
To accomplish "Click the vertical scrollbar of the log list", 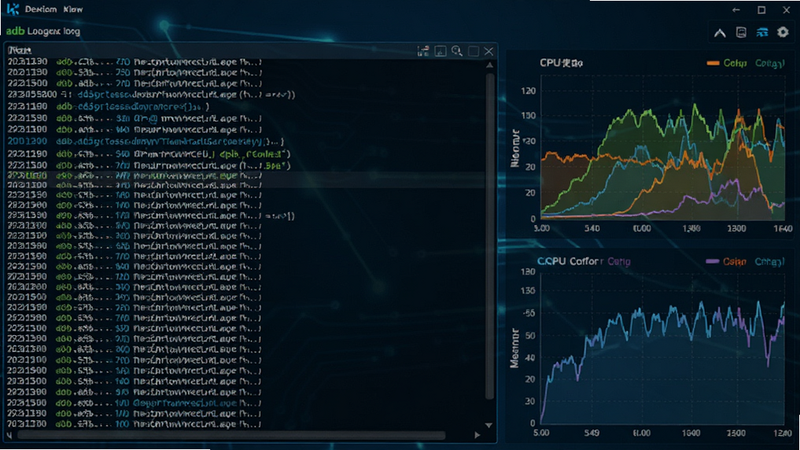I will pyautogui.click(x=490, y=236).
